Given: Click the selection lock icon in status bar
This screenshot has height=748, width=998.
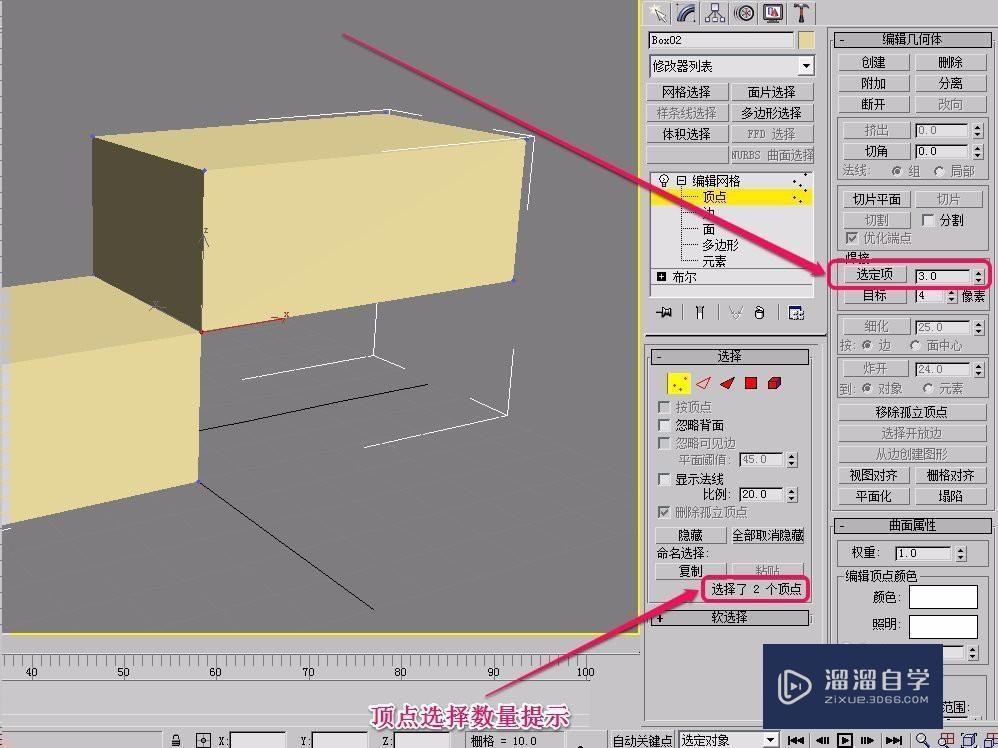Looking at the screenshot, I should (x=176, y=740).
